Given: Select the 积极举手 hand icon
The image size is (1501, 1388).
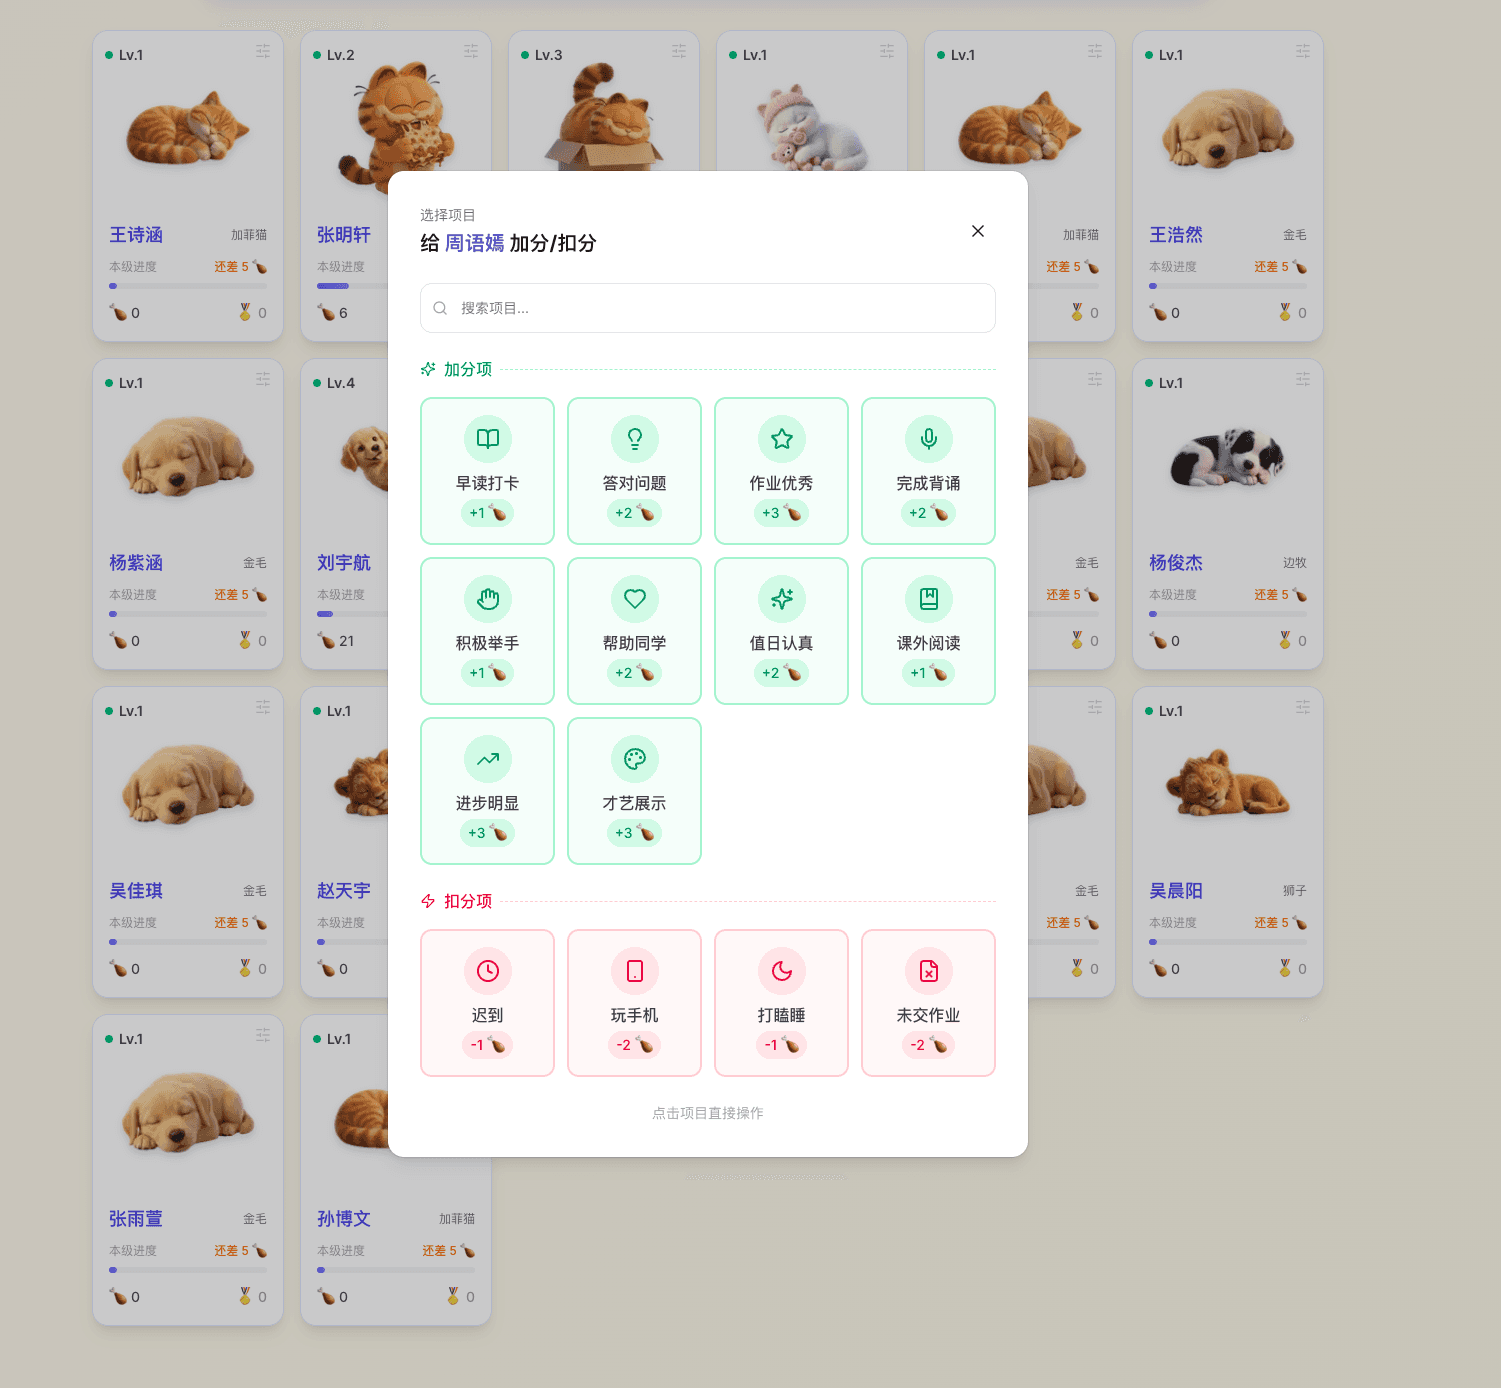Looking at the screenshot, I should point(487,599).
